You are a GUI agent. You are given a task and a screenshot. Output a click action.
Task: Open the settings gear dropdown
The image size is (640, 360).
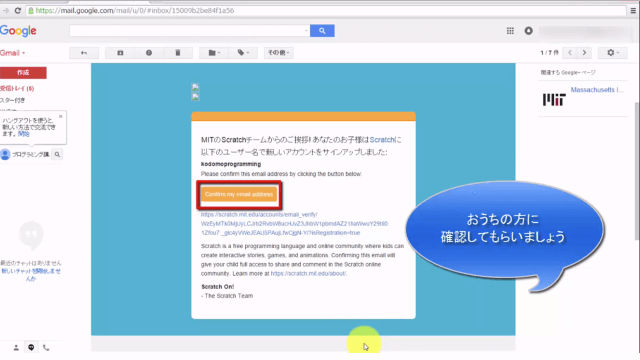tap(612, 53)
